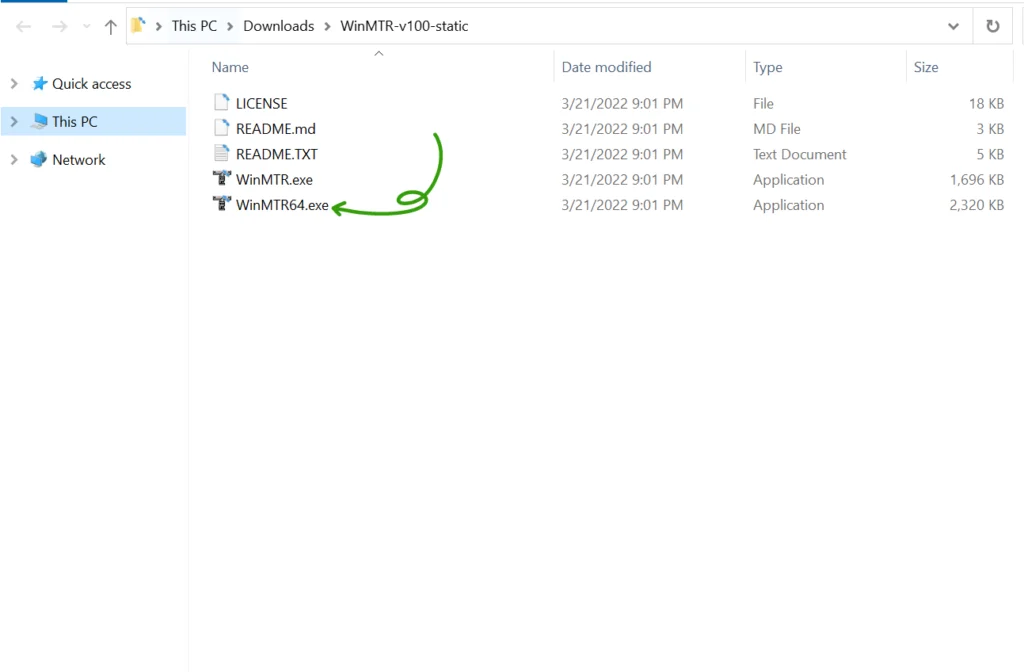The height and width of the screenshot is (672, 1024).
Task: Select the WinMTR64.exe file name
Action: point(282,205)
